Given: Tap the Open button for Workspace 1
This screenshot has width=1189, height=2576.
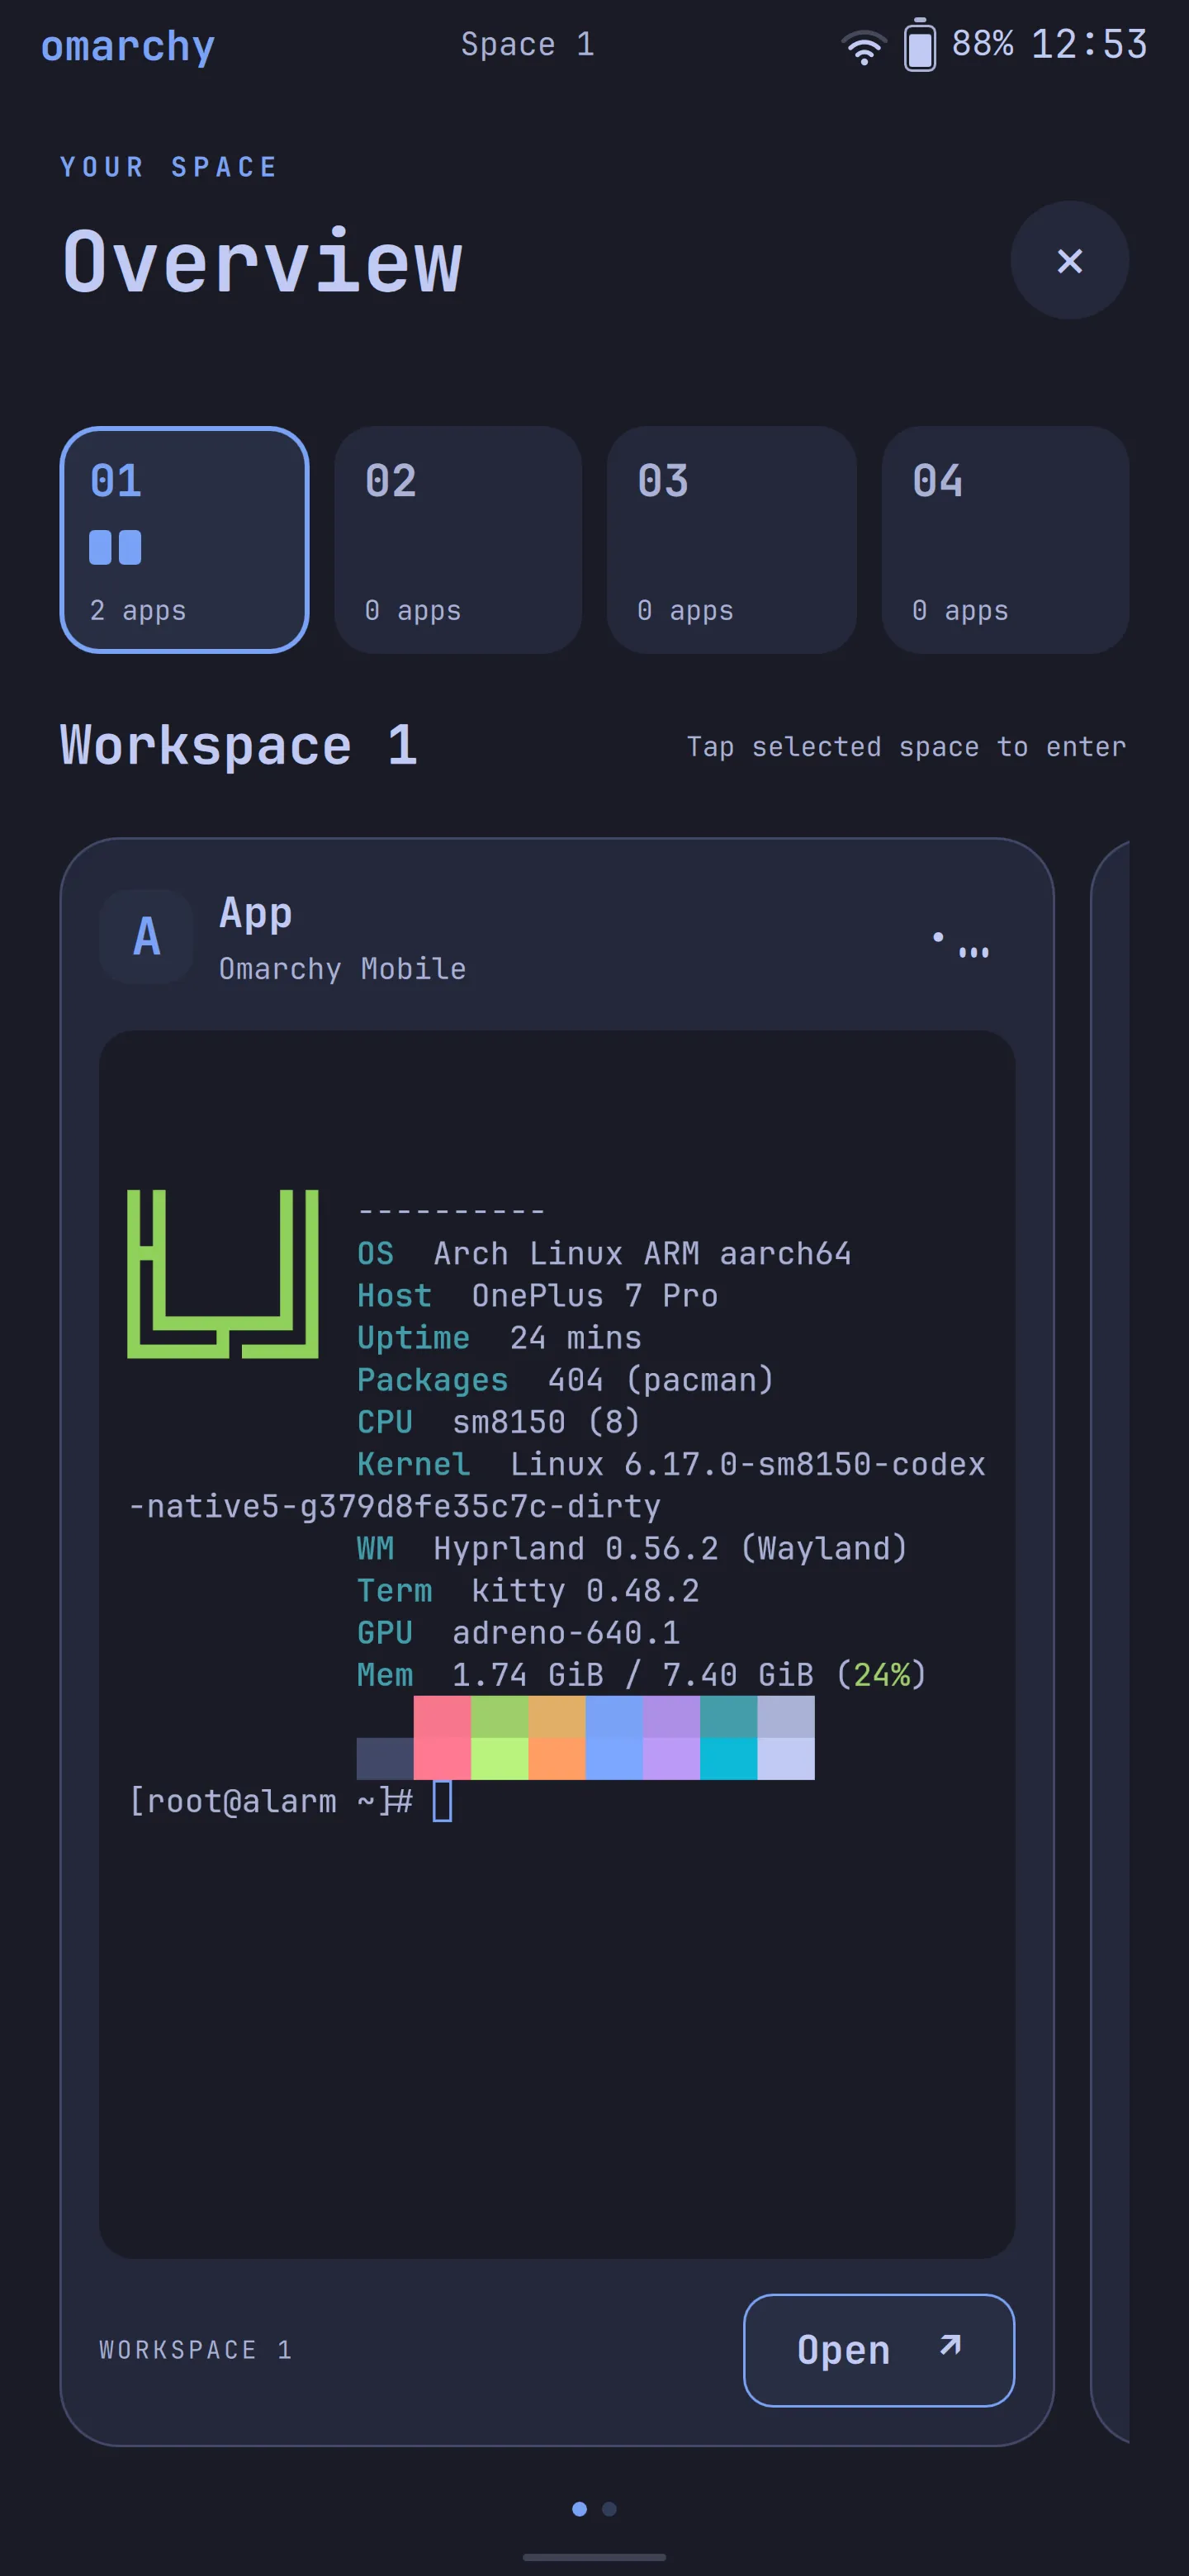Looking at the screenshot, I should pyautogui.click(x=878, y=2350).
